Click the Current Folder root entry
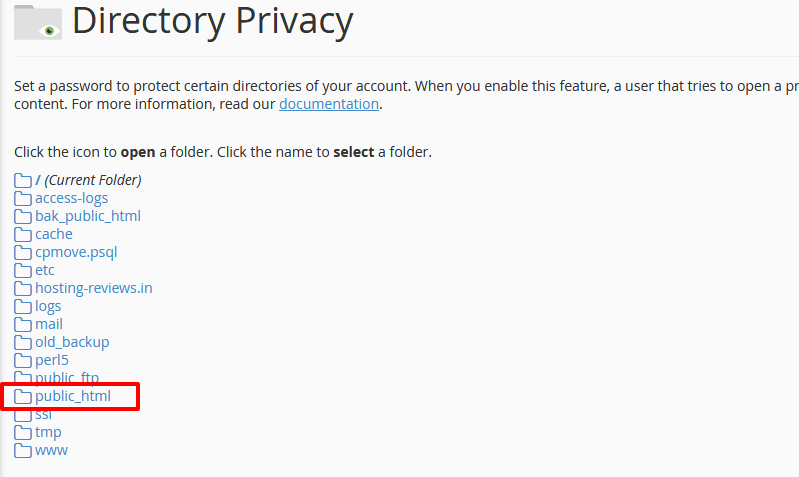 [x=88, y=180]
